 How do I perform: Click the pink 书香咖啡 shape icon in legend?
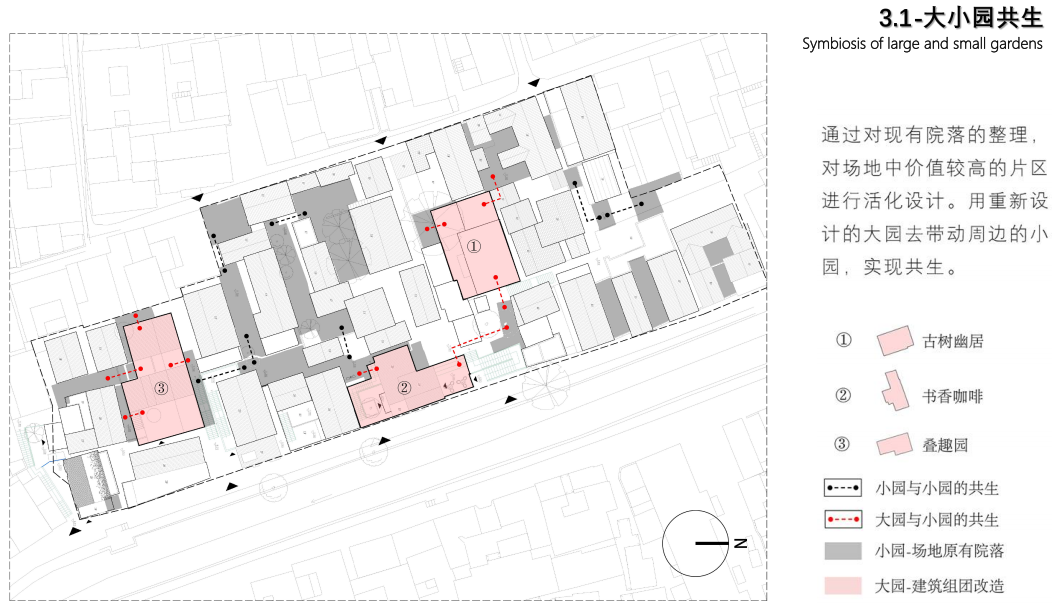click(x=895, y=391)
